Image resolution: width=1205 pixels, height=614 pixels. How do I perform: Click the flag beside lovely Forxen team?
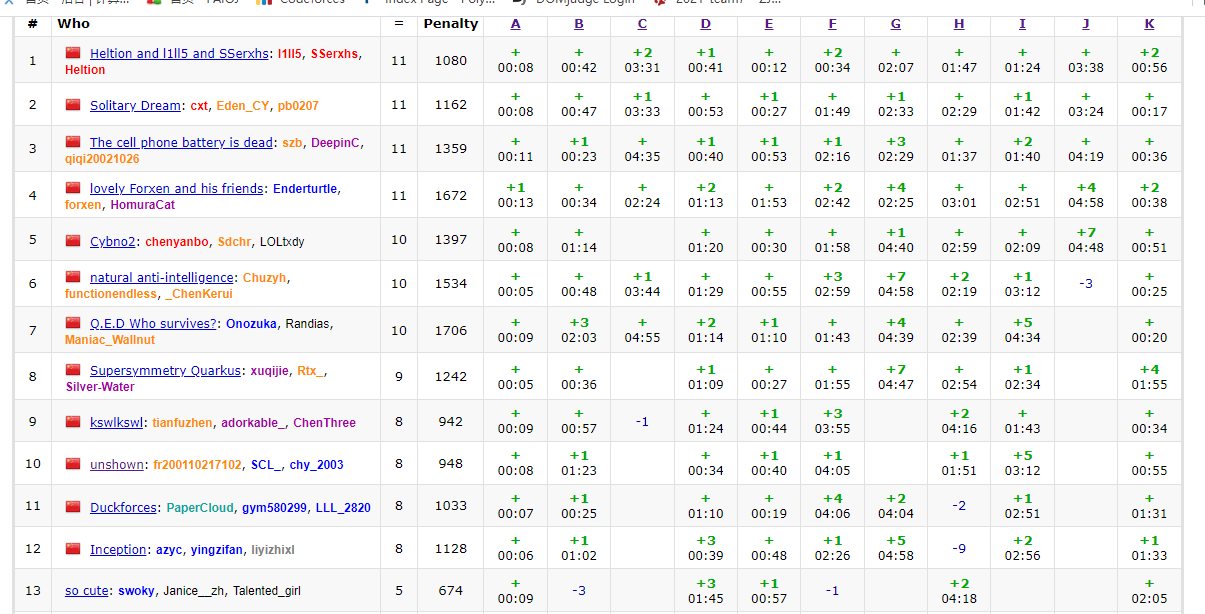point(73,188)
